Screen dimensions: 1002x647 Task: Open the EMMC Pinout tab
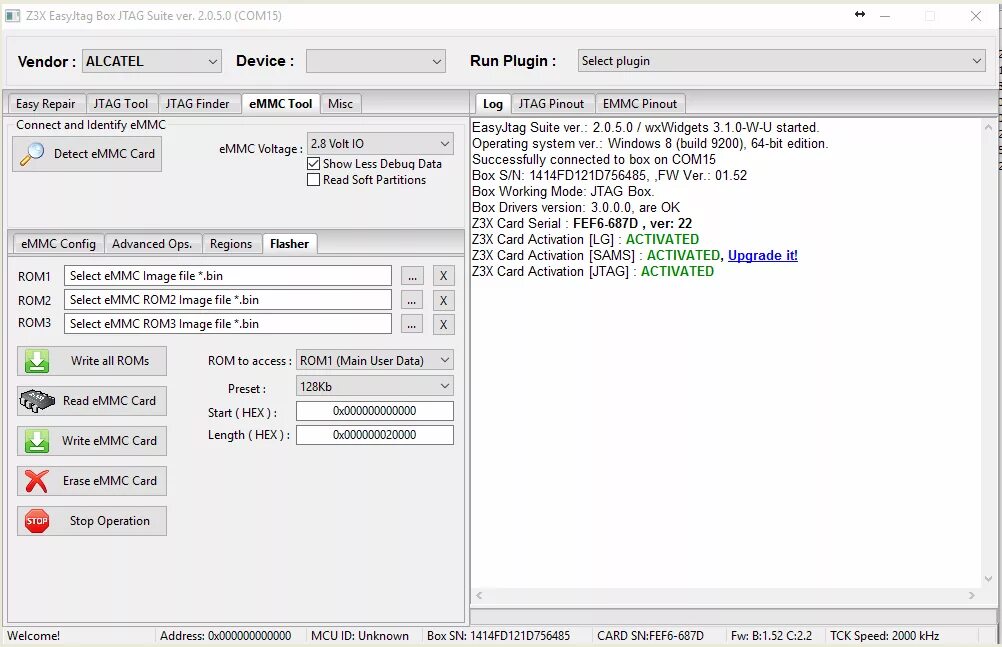[640, 104]
